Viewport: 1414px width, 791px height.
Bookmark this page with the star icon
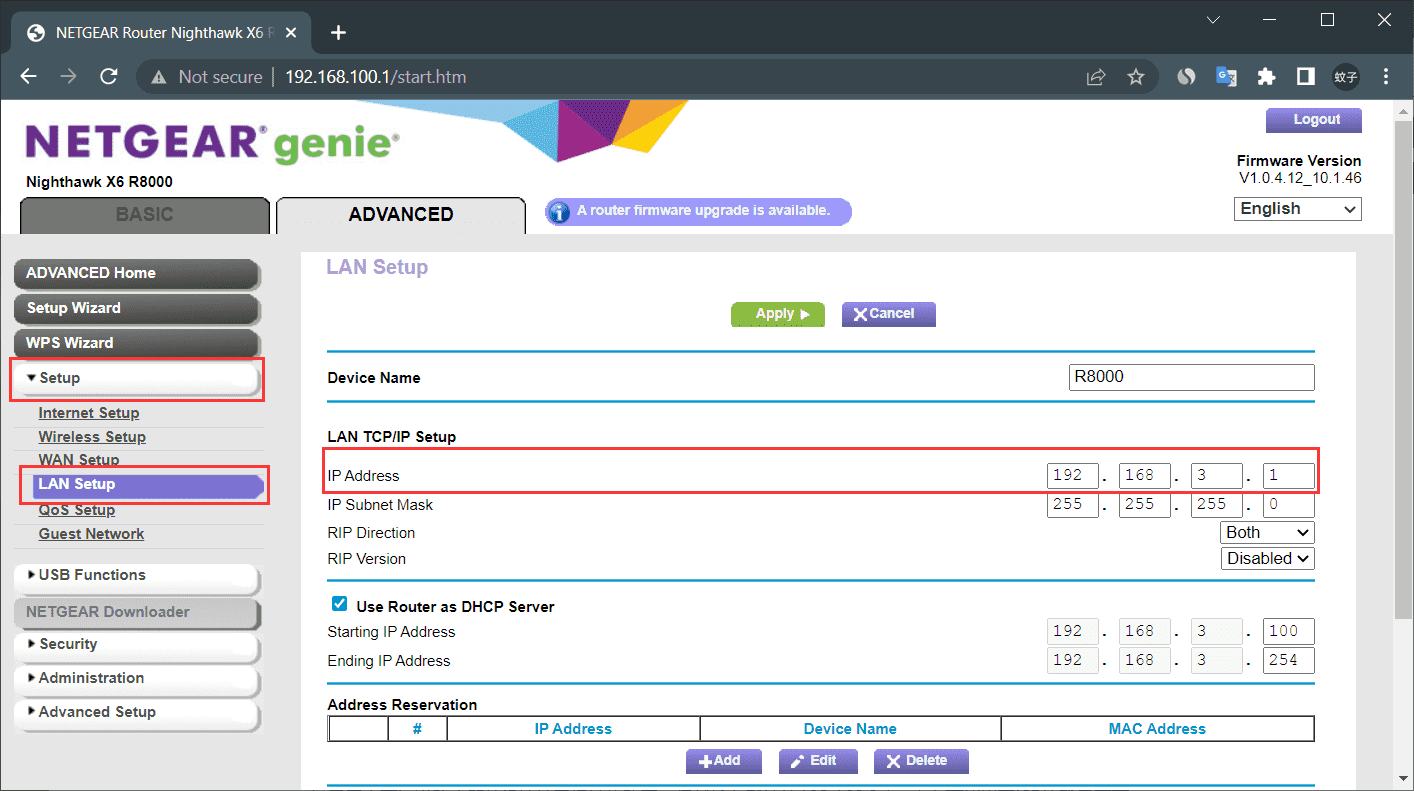tap(1136, 77)
